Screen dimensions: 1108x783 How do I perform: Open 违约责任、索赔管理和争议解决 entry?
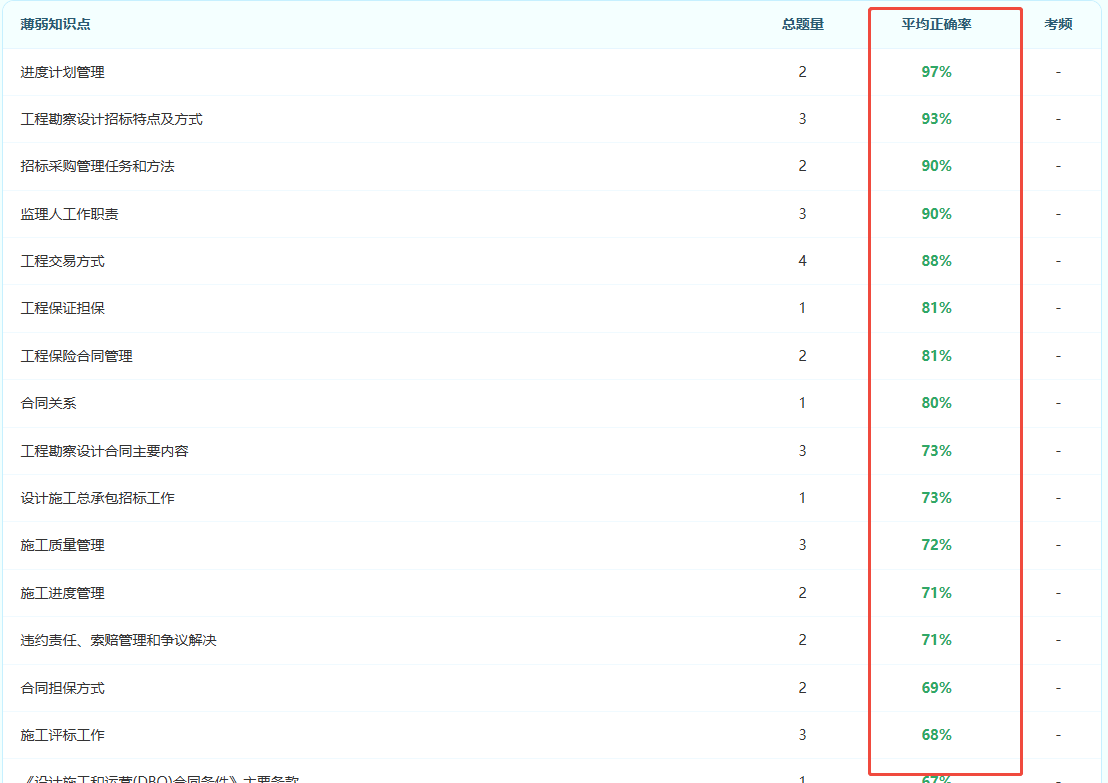coord(118,640)
